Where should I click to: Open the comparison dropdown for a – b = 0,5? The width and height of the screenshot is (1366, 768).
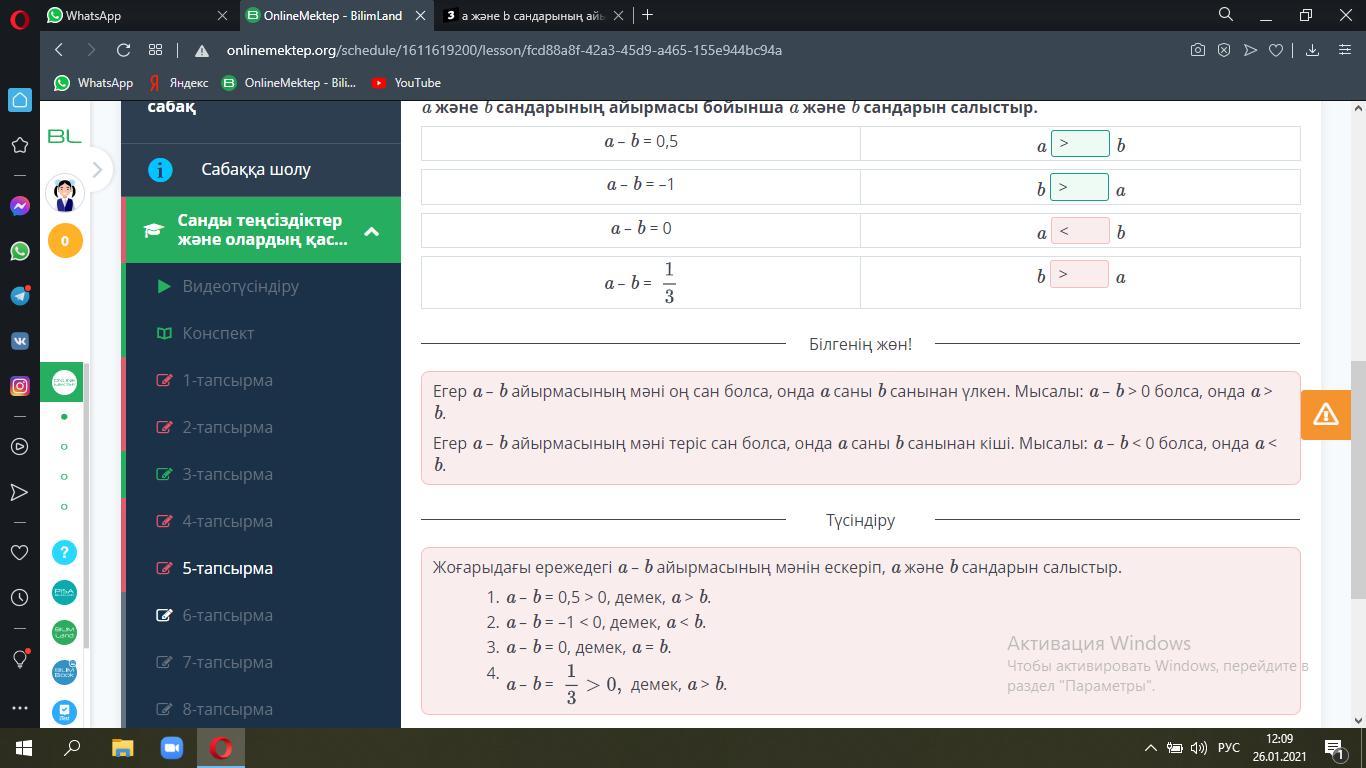1079,144
